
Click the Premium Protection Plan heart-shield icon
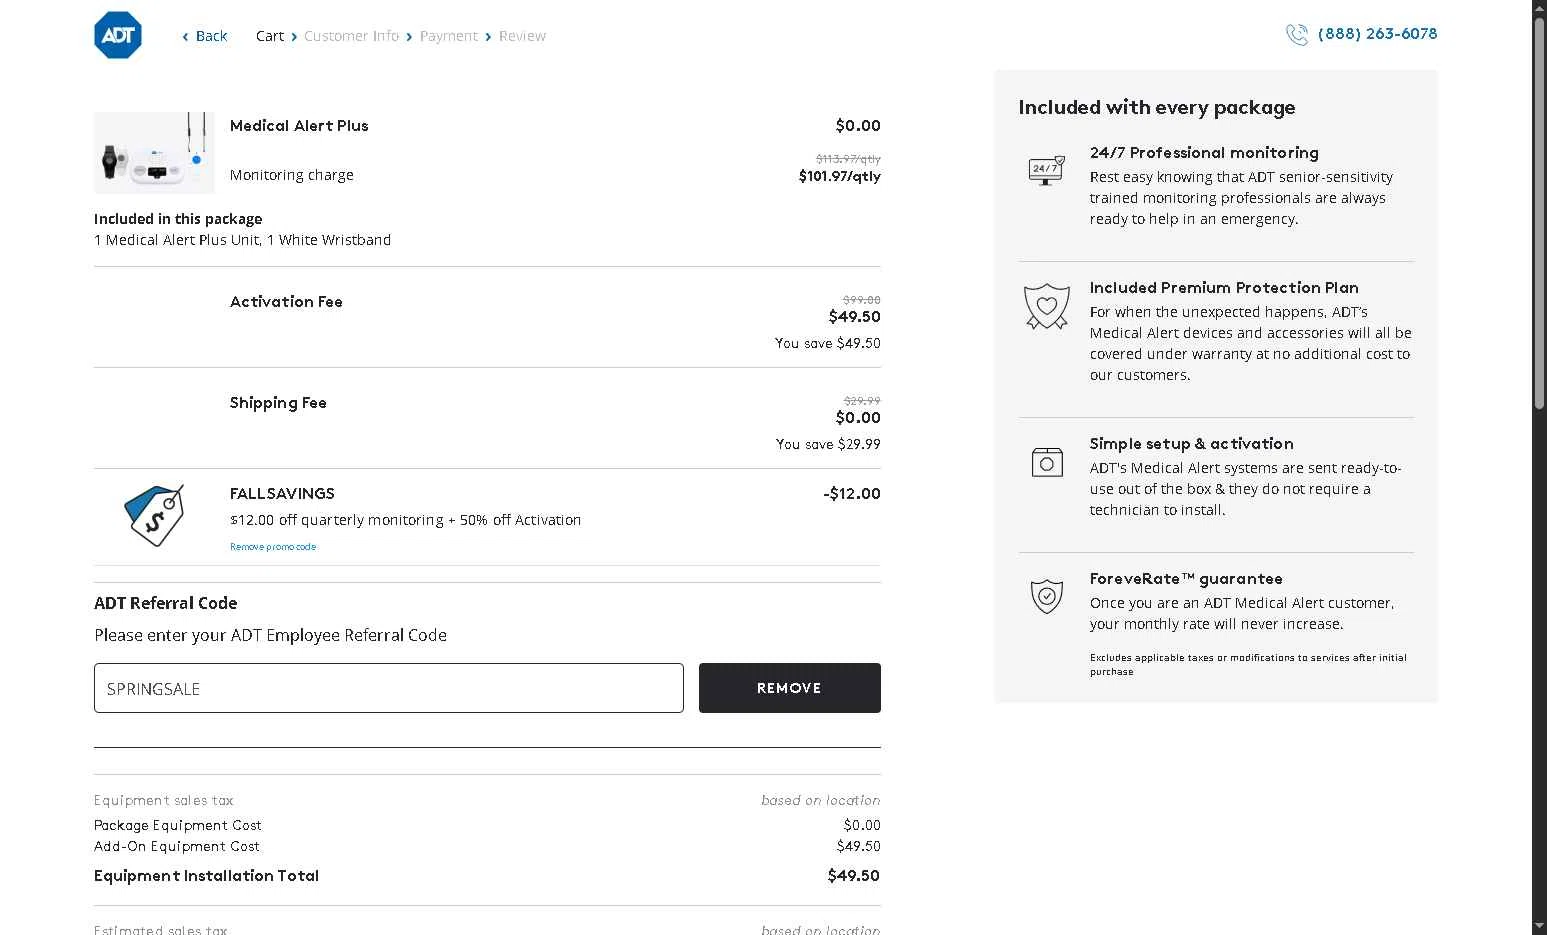1046,306
